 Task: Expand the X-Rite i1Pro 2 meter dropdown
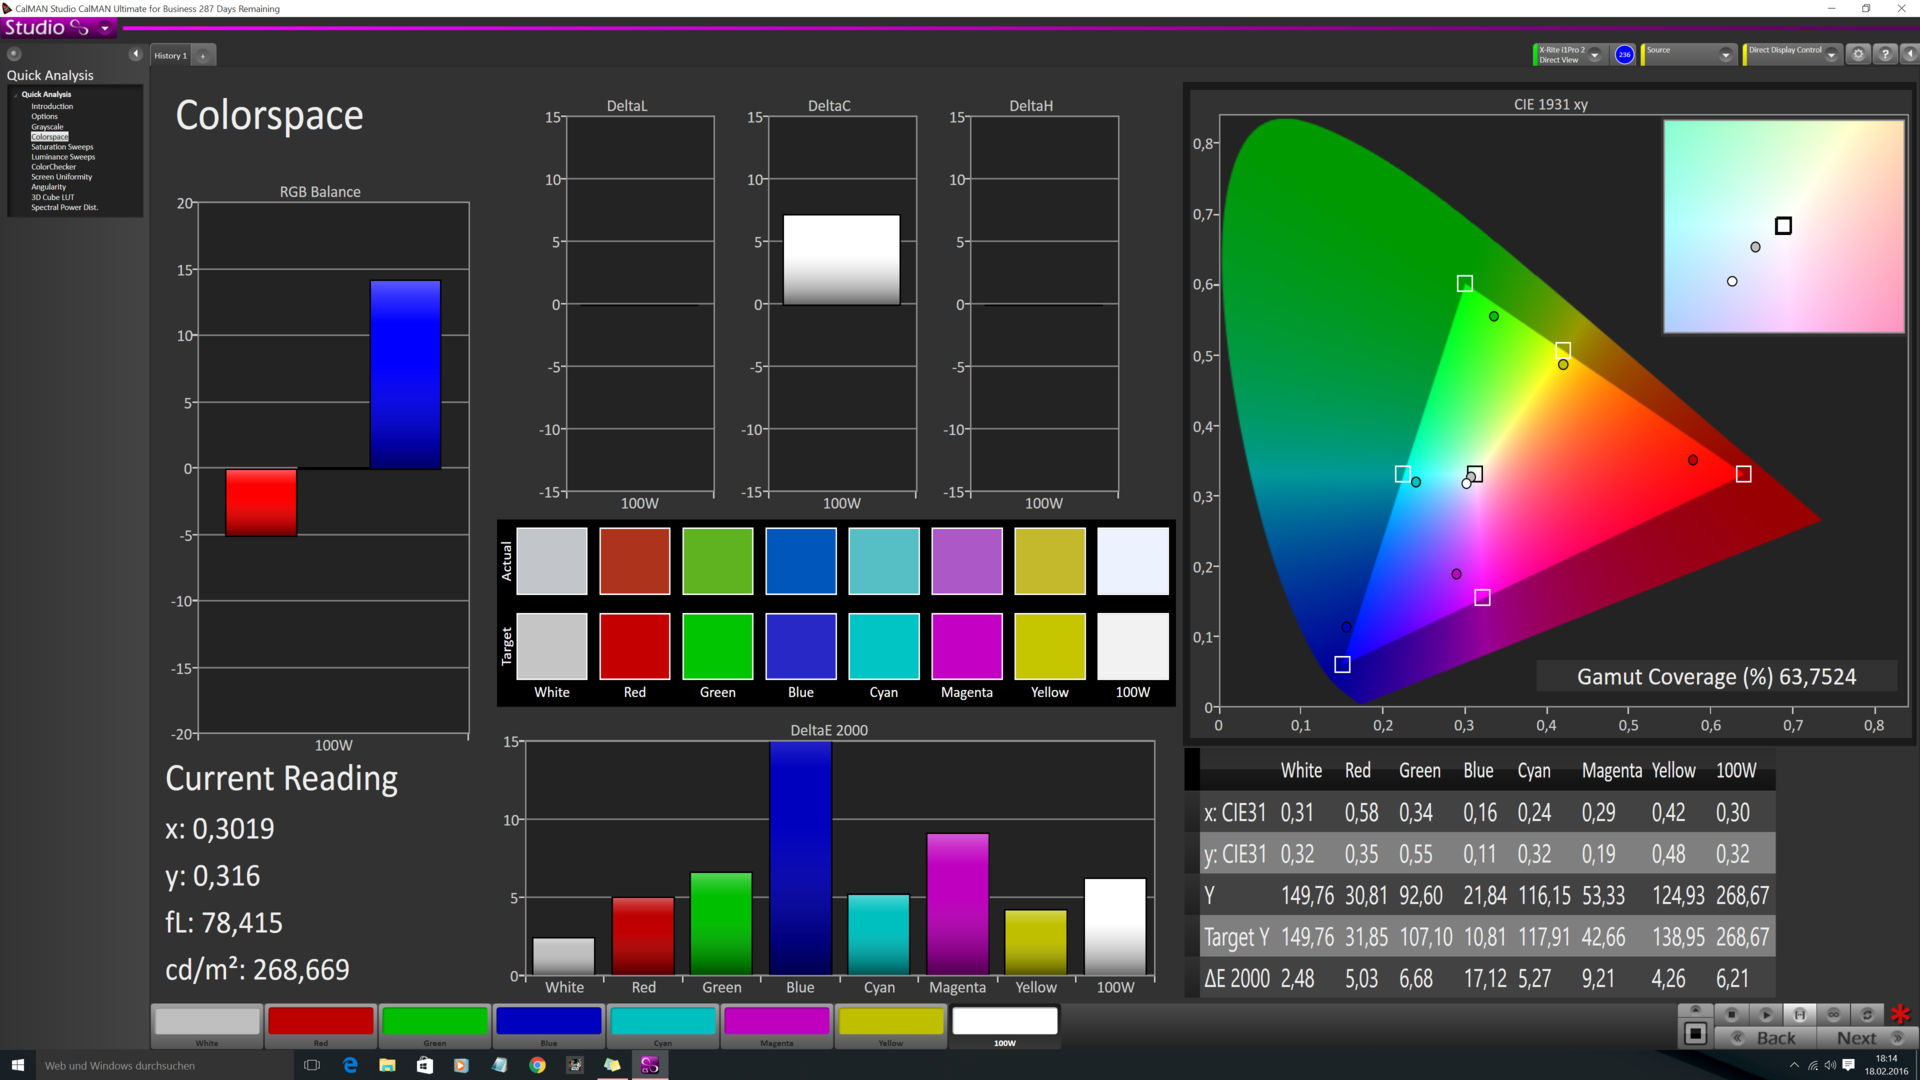1595,55
